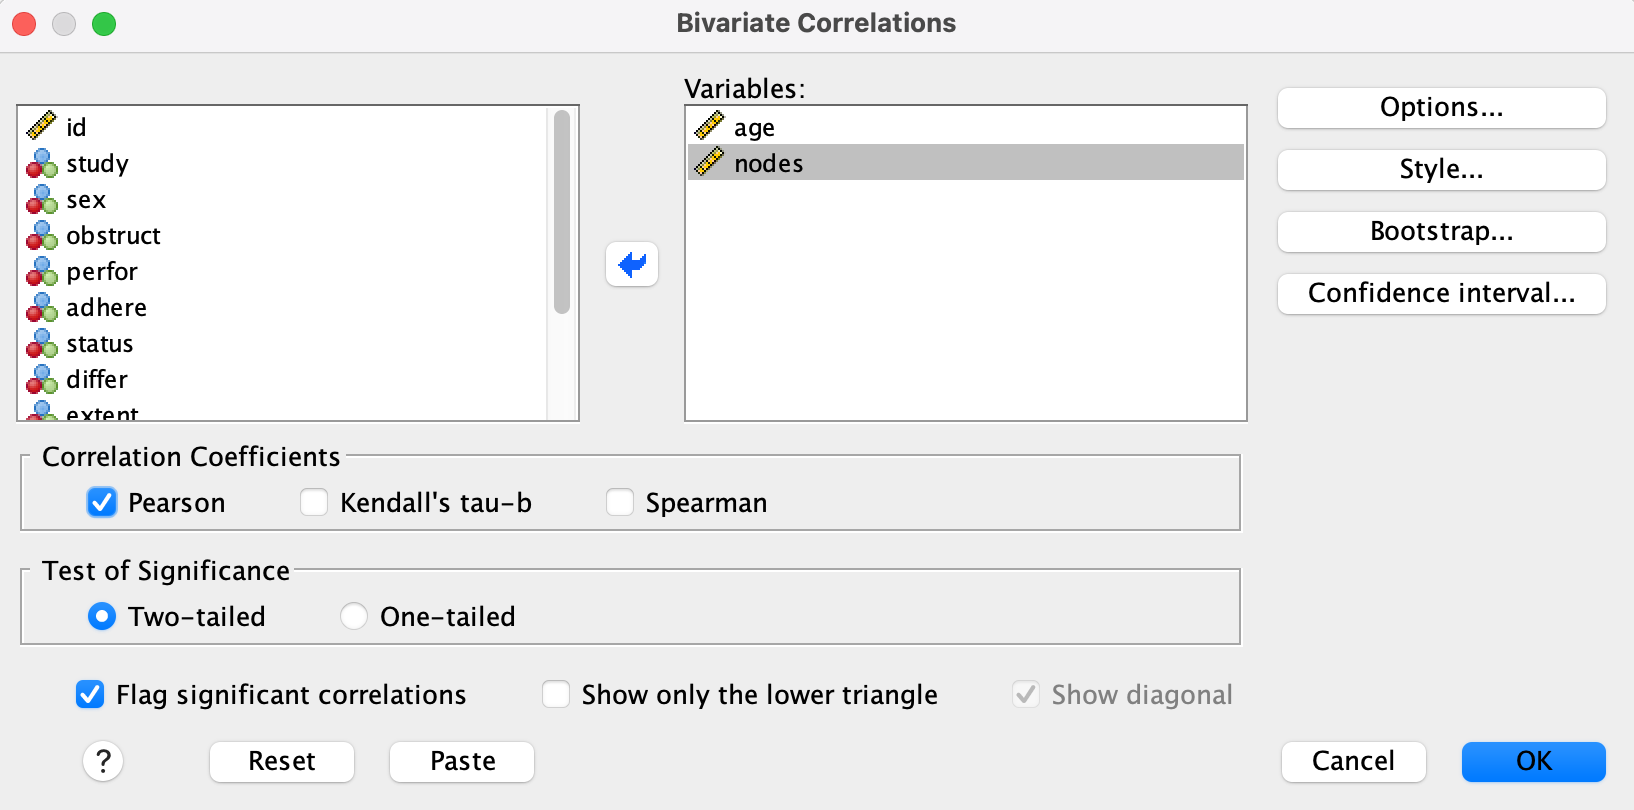This screenshot has width=1634, height=810.
Task: Select the Two-tailed radio button
Action: [102, 616]
